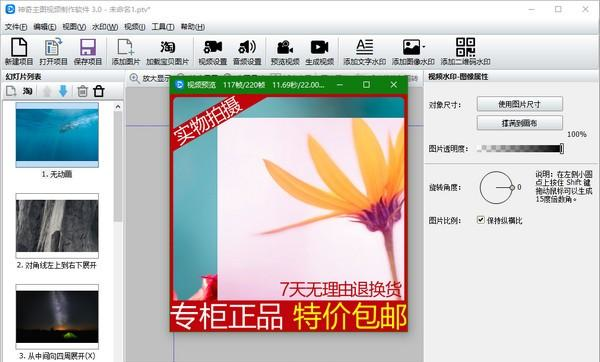Click 预览视频 preview video icon

(x=285, y=51)
